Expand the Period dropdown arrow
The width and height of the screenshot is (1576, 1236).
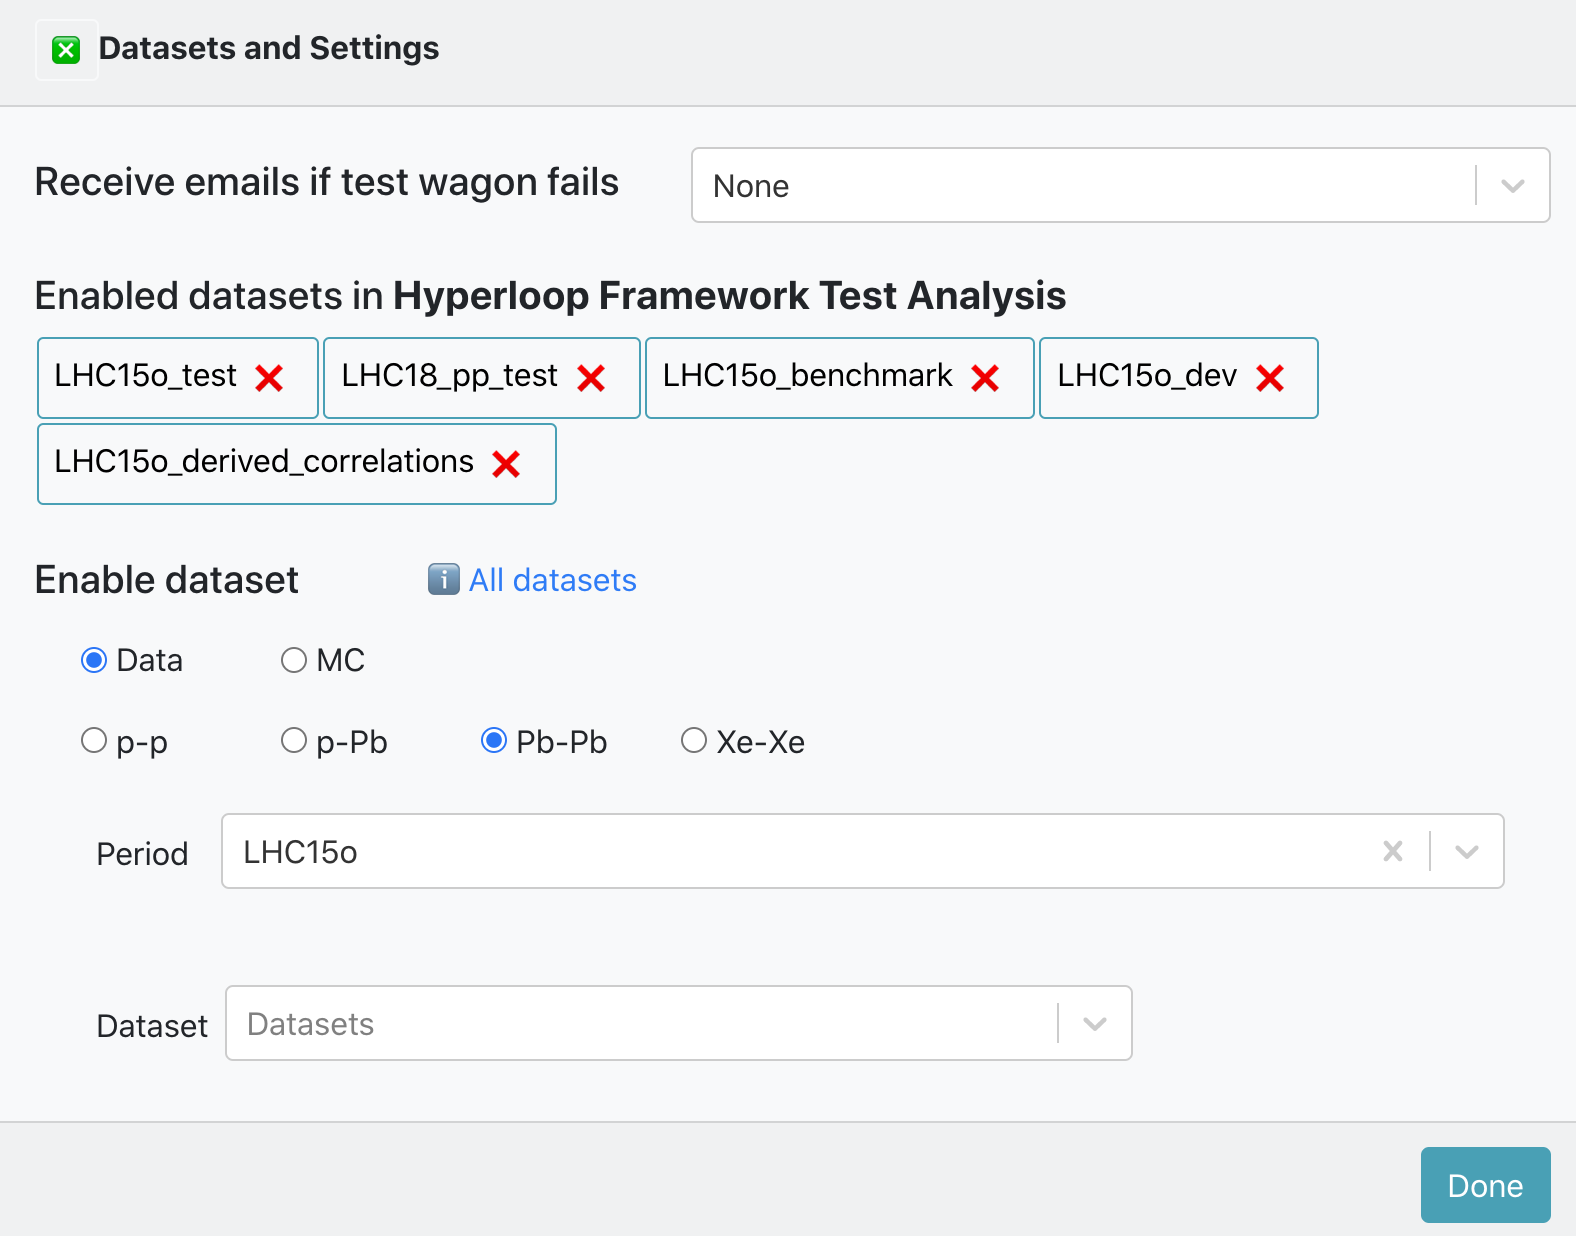click(x=1466, y=852)
